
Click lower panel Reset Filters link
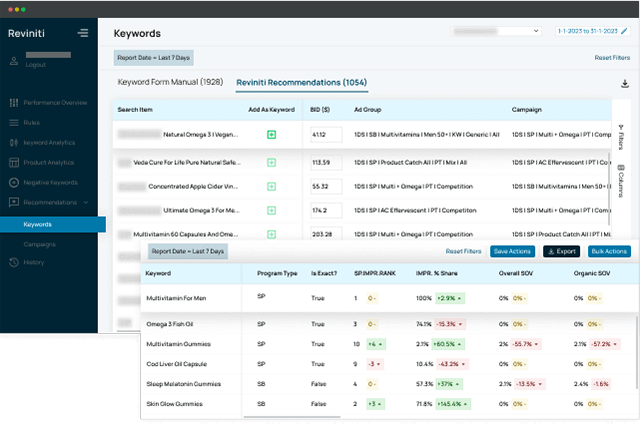(463, 251)
